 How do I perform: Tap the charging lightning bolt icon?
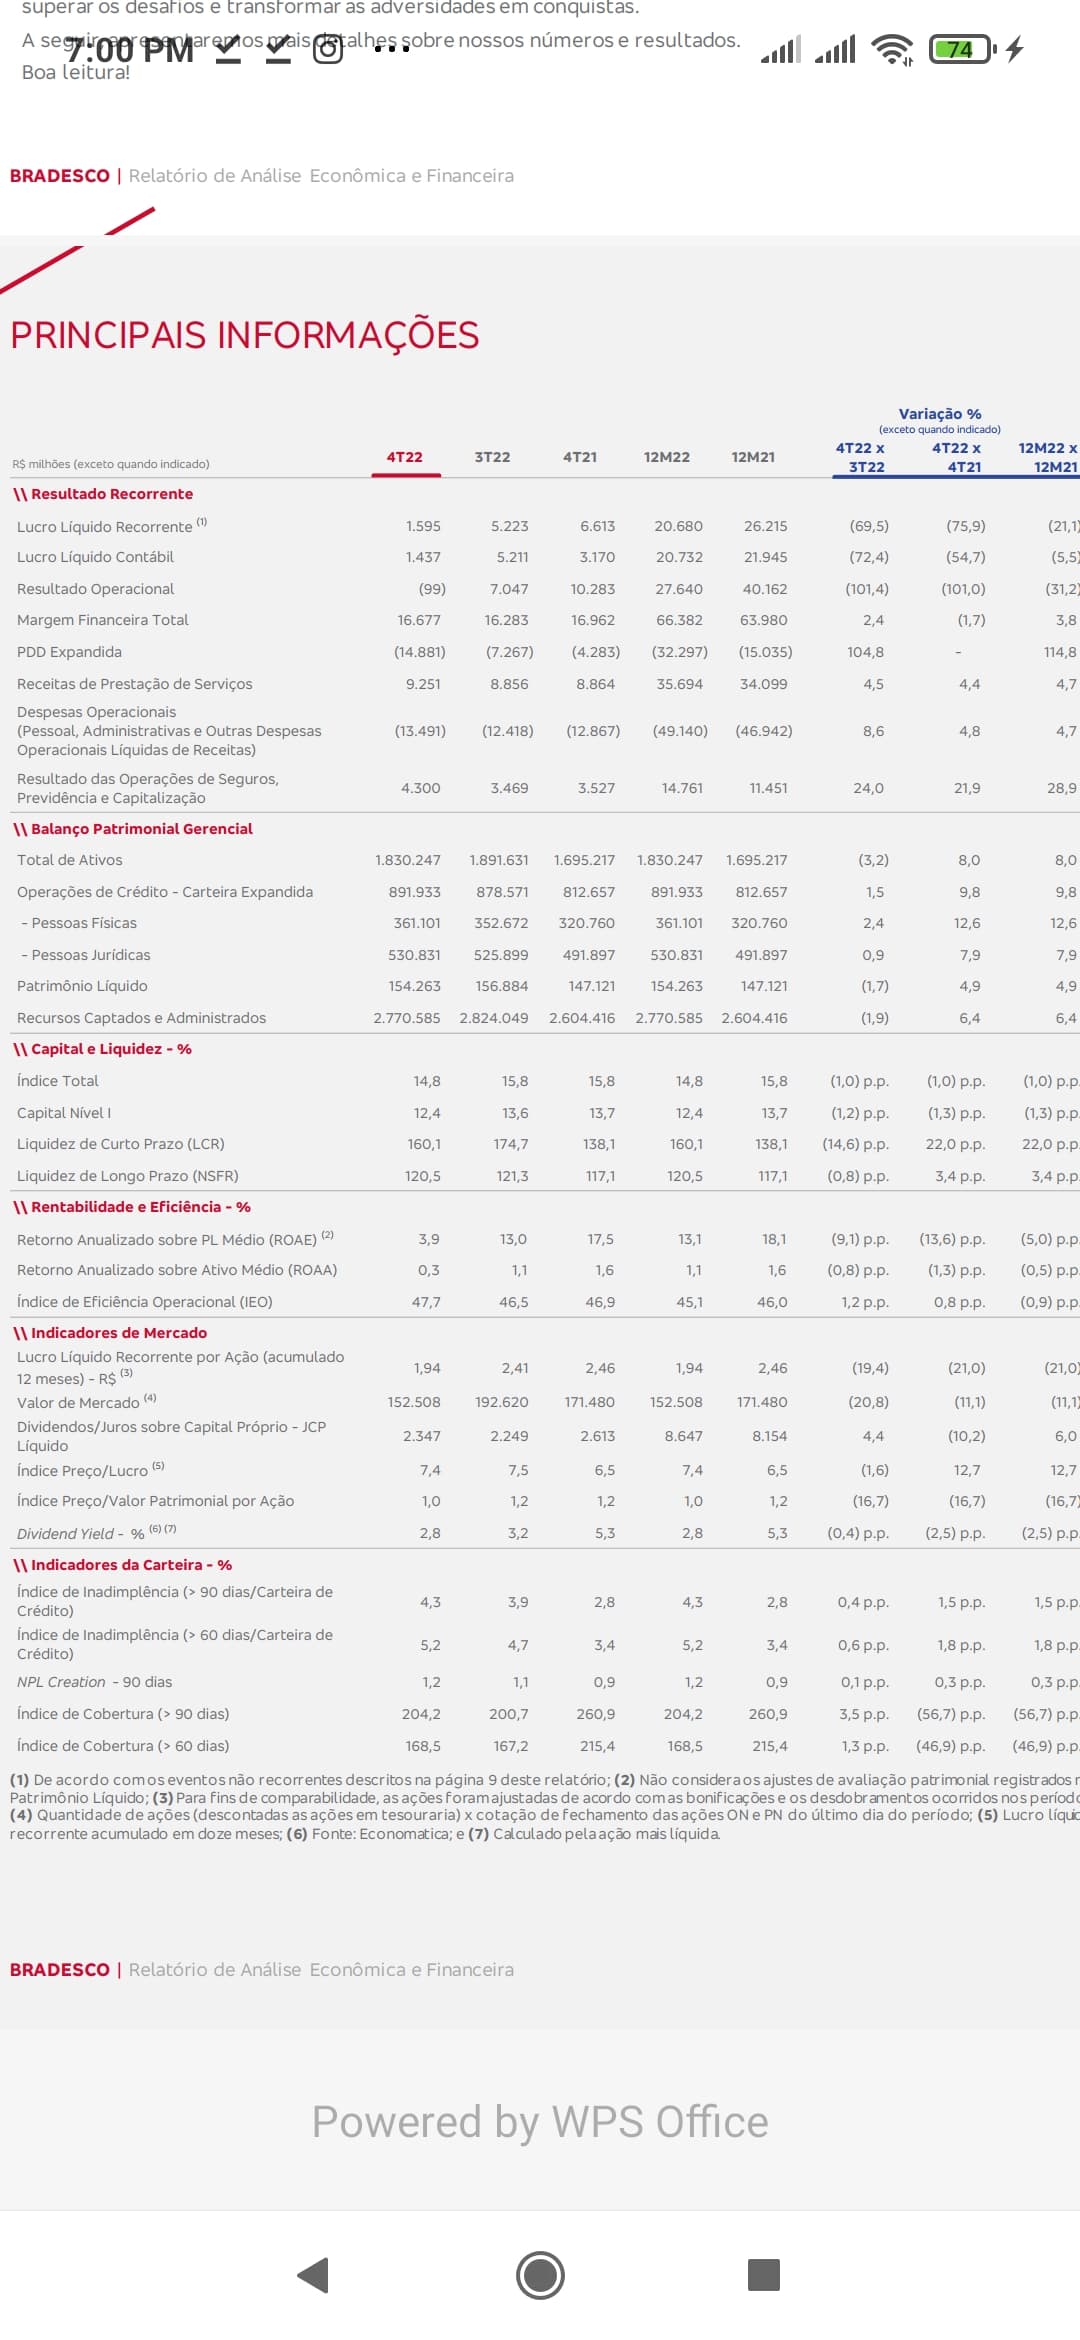point(1015,49)
